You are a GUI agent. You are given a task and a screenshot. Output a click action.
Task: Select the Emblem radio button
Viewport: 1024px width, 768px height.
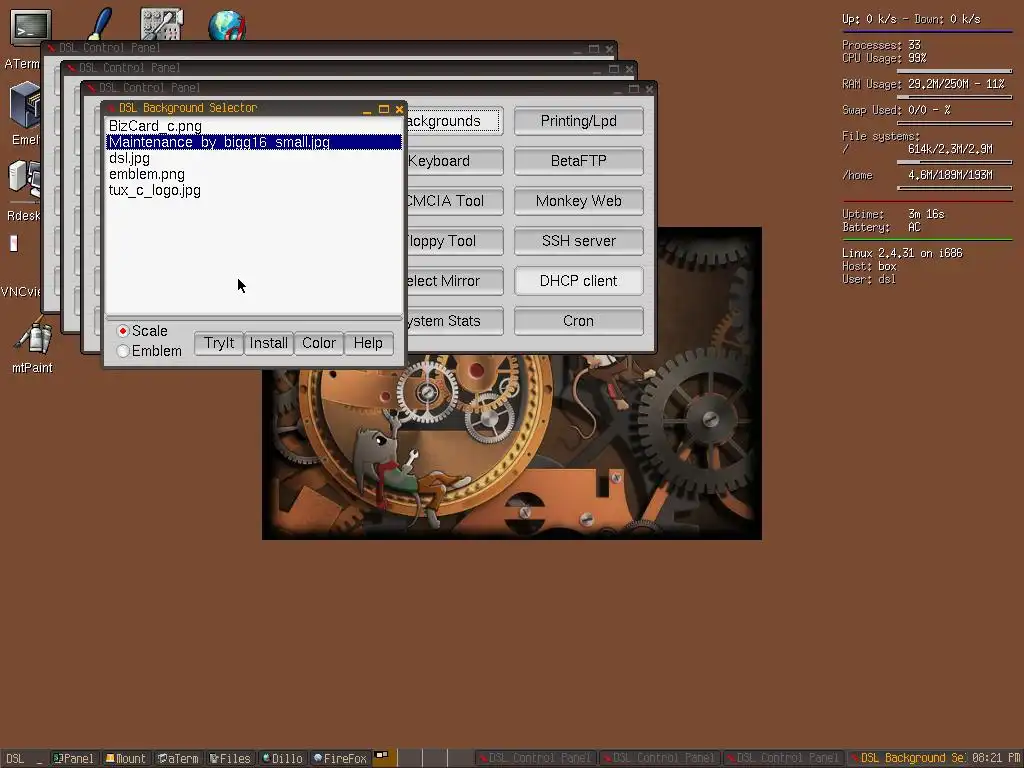point(123,351)
